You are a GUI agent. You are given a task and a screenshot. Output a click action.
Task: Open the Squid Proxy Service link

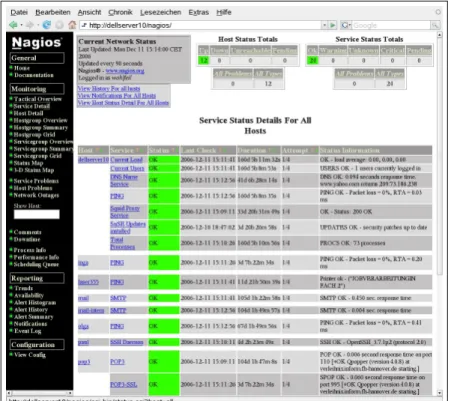coord(125,212)
